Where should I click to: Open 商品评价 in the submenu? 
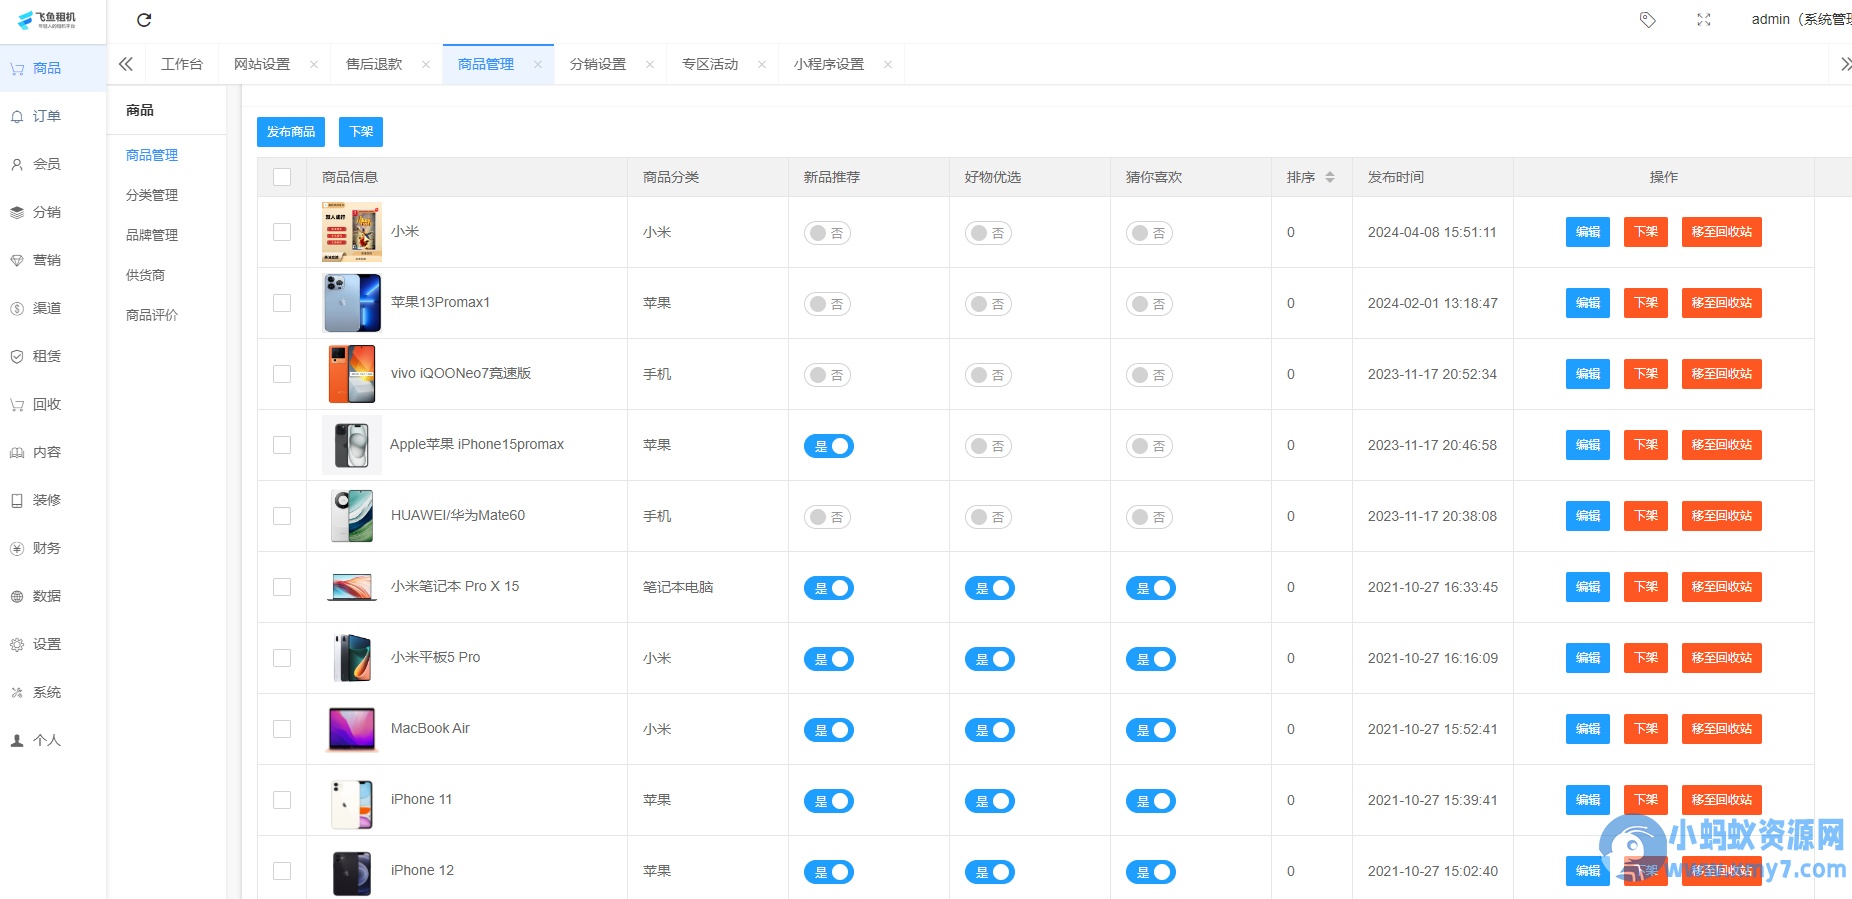[152, 315]
